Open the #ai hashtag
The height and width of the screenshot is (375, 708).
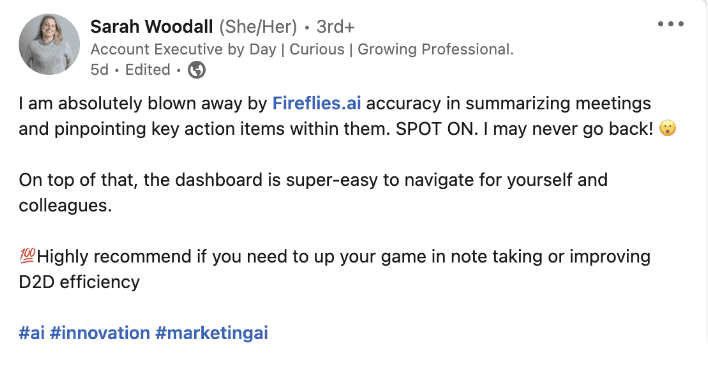pyautogui.click(x=32, y=333)
